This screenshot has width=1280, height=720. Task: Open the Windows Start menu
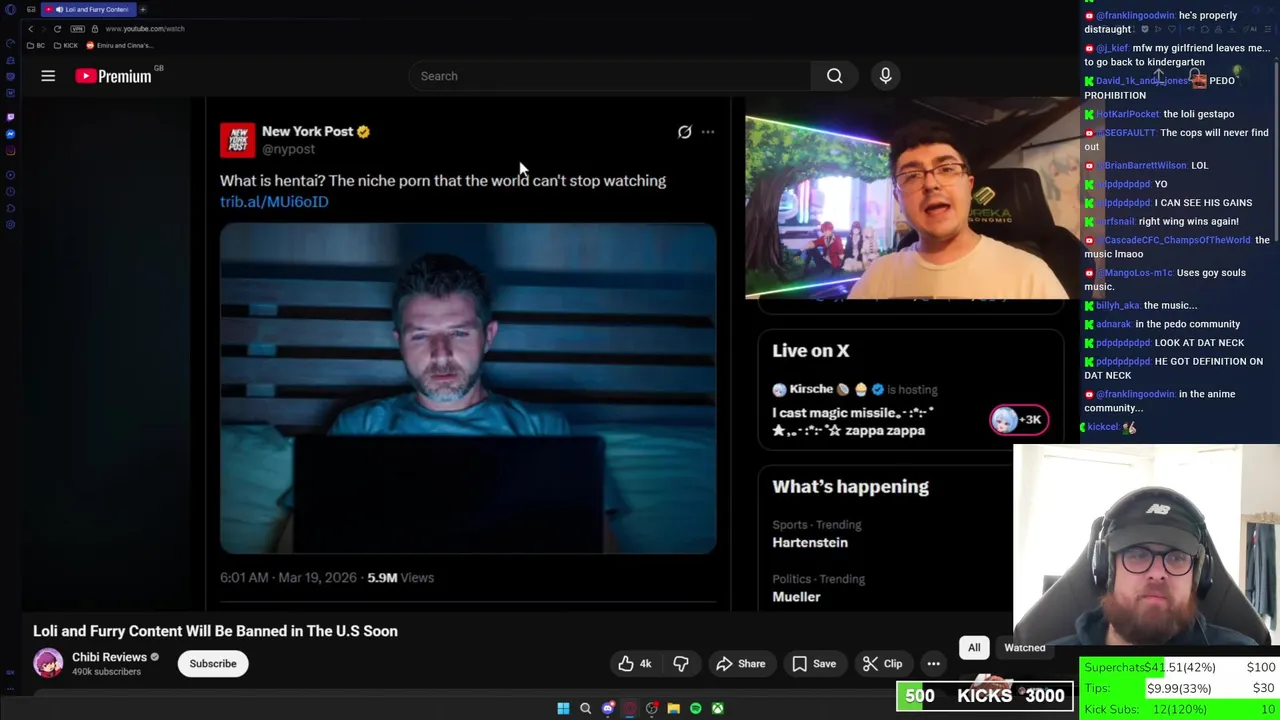(563, 708)
